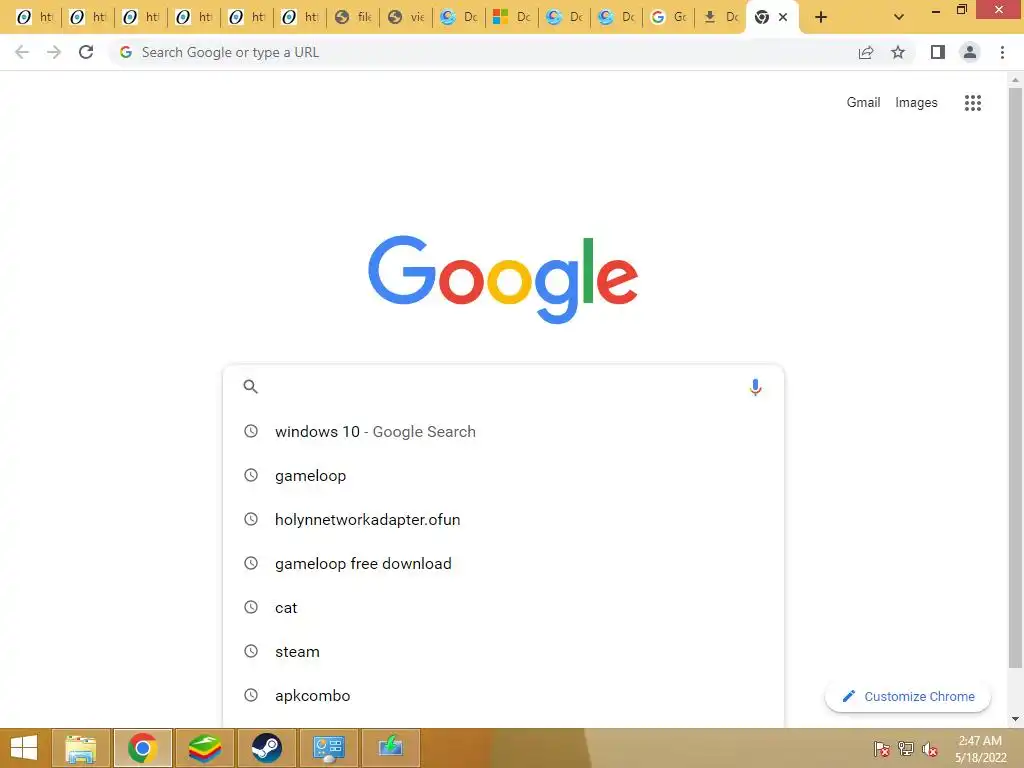Image resolution: width=1024 pixels, height=768 pixels.
Task: Expand the tab search dropdown
Action: point(899,17)
